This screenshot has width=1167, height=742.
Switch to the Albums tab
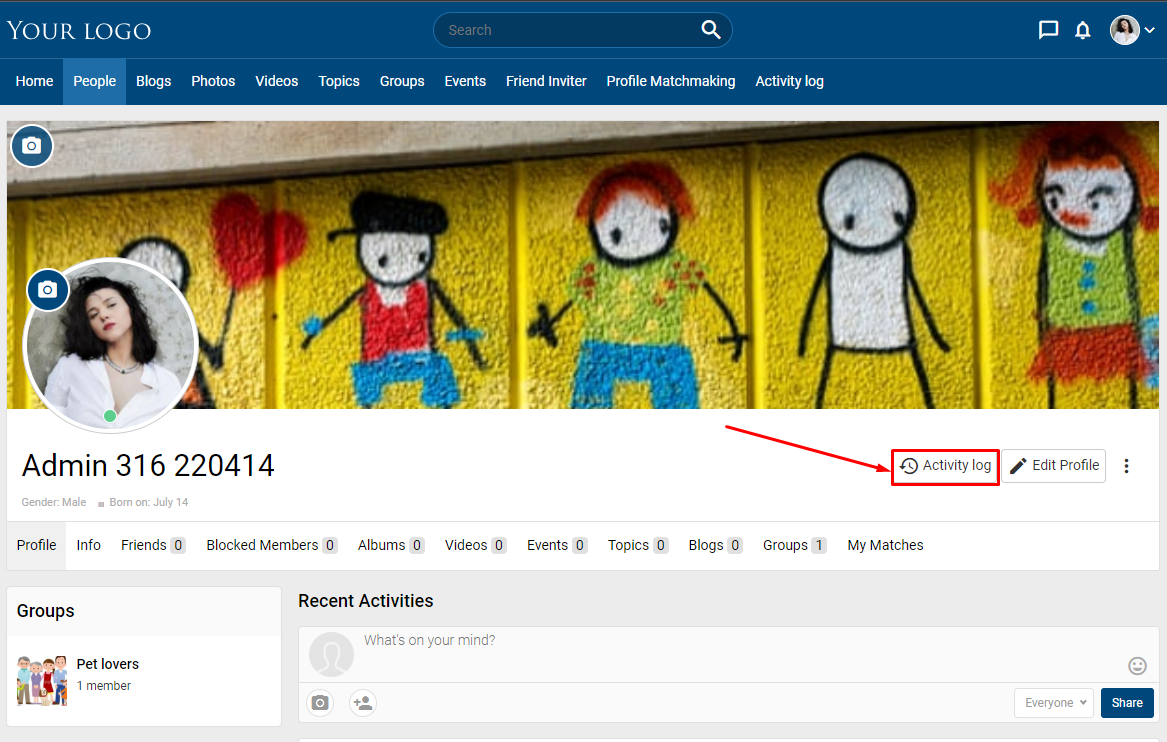[x=391, y=546]
